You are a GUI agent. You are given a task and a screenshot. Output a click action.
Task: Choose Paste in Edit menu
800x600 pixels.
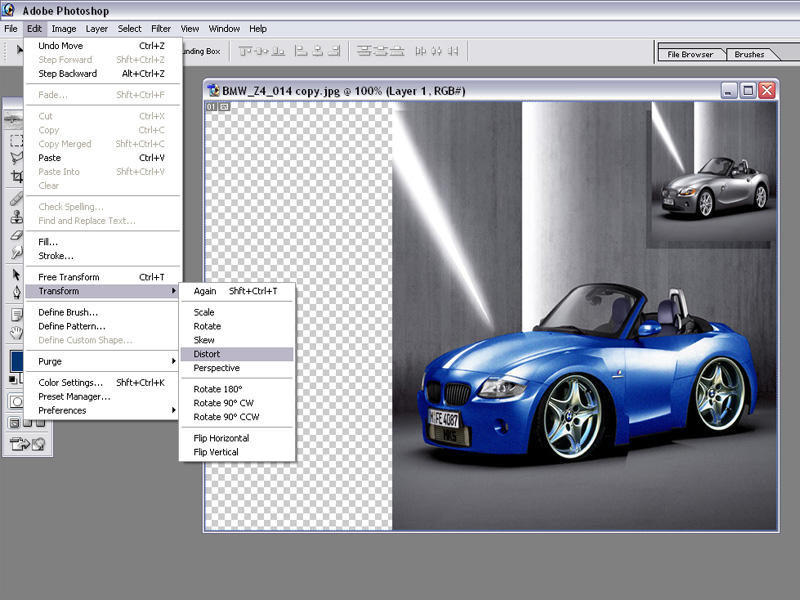(x=102, y=158)
